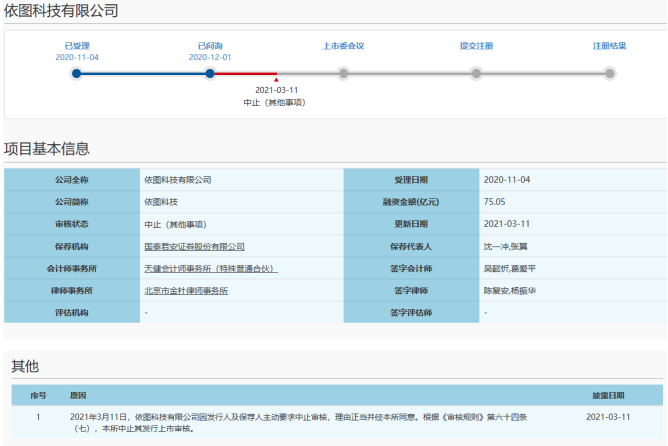Click the 审核状态 value in the table
Screen dimensions: 668x446
(175, 224)
